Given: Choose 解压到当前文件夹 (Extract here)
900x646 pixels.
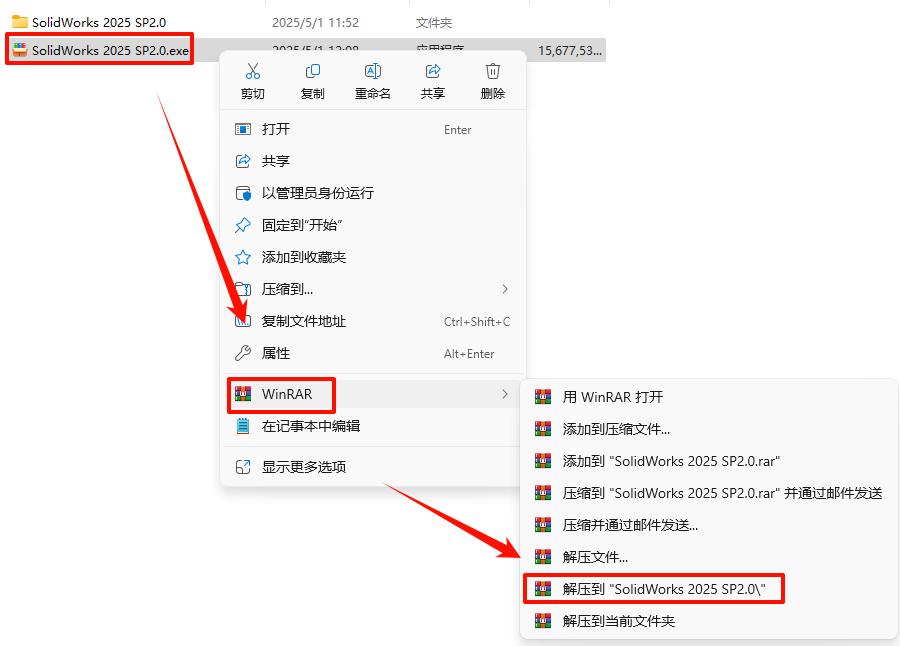Looking at the screenshot, I should (x=708, y=621).
